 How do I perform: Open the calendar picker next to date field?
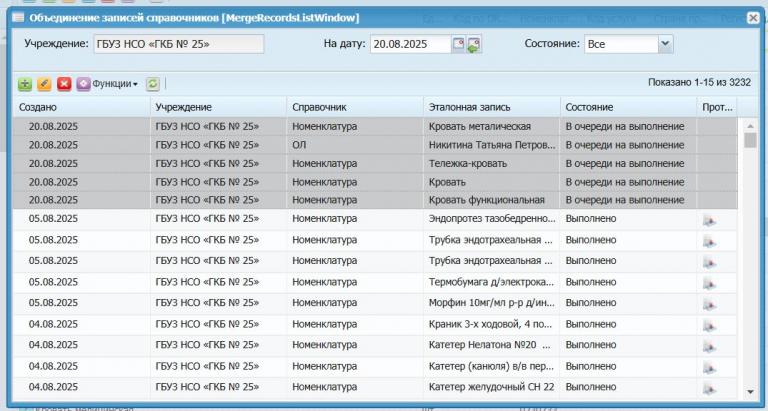(458, 44)
